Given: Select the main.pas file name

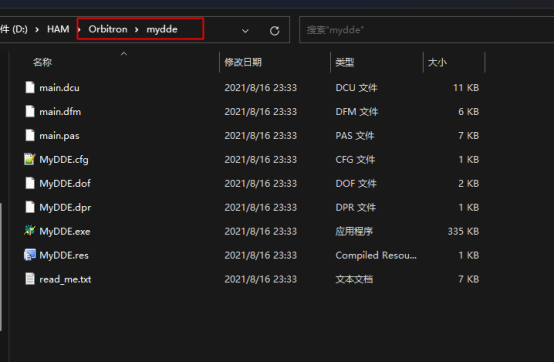Looking at the screenshot, I should coord(59,136).
